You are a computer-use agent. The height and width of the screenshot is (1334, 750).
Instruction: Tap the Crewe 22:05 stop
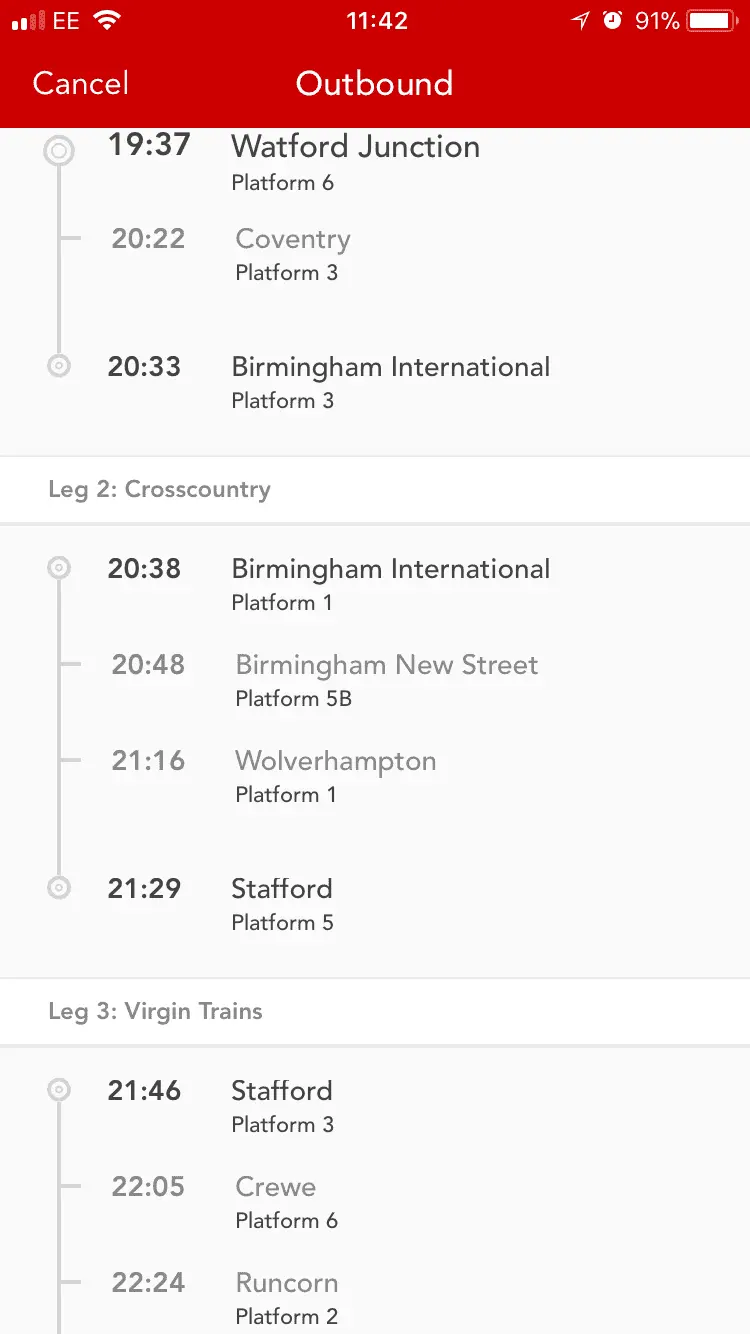tap(275, 1188)
